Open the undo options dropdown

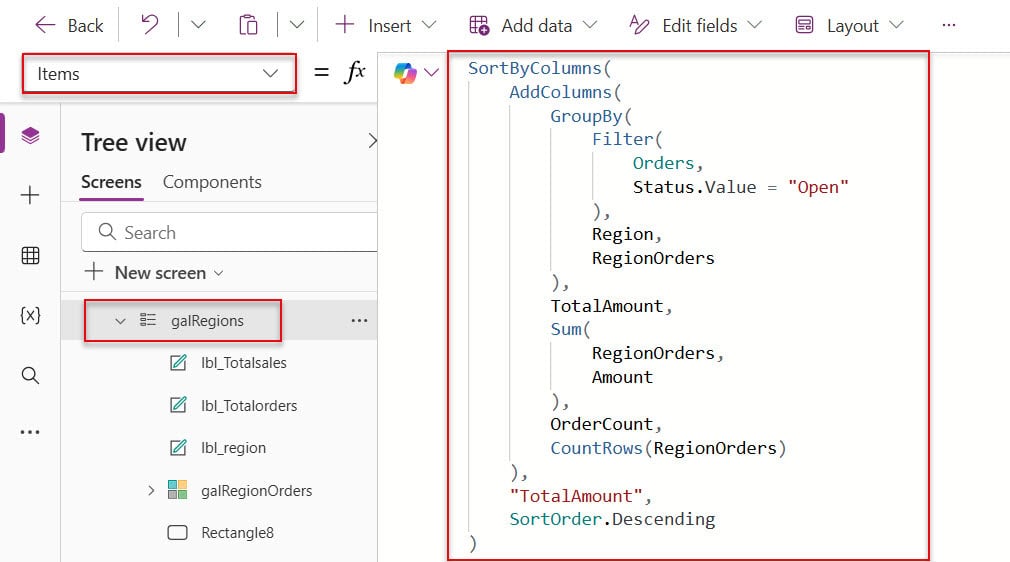(198, 25)
